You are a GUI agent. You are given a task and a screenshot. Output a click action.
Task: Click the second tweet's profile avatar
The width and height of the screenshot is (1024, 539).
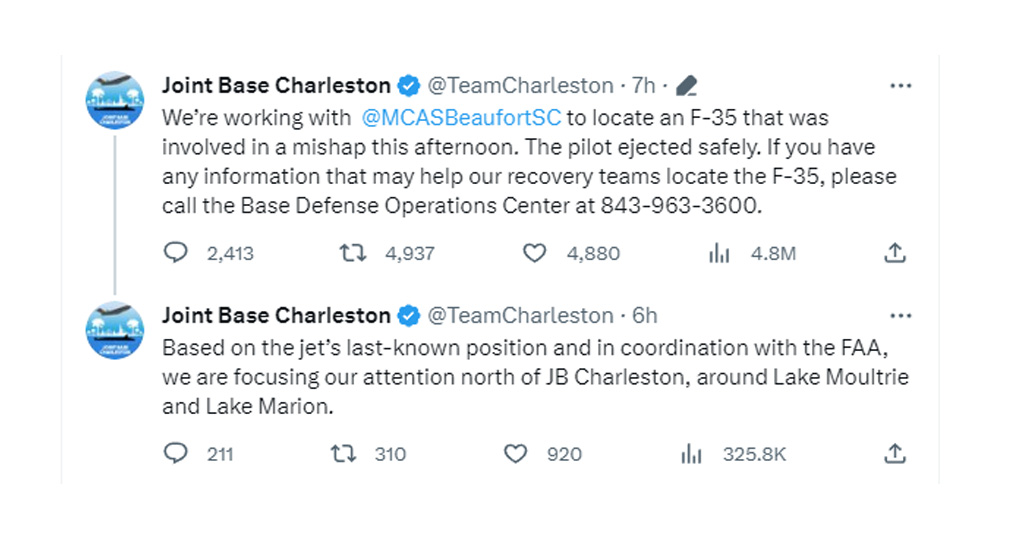click(115, 330)
